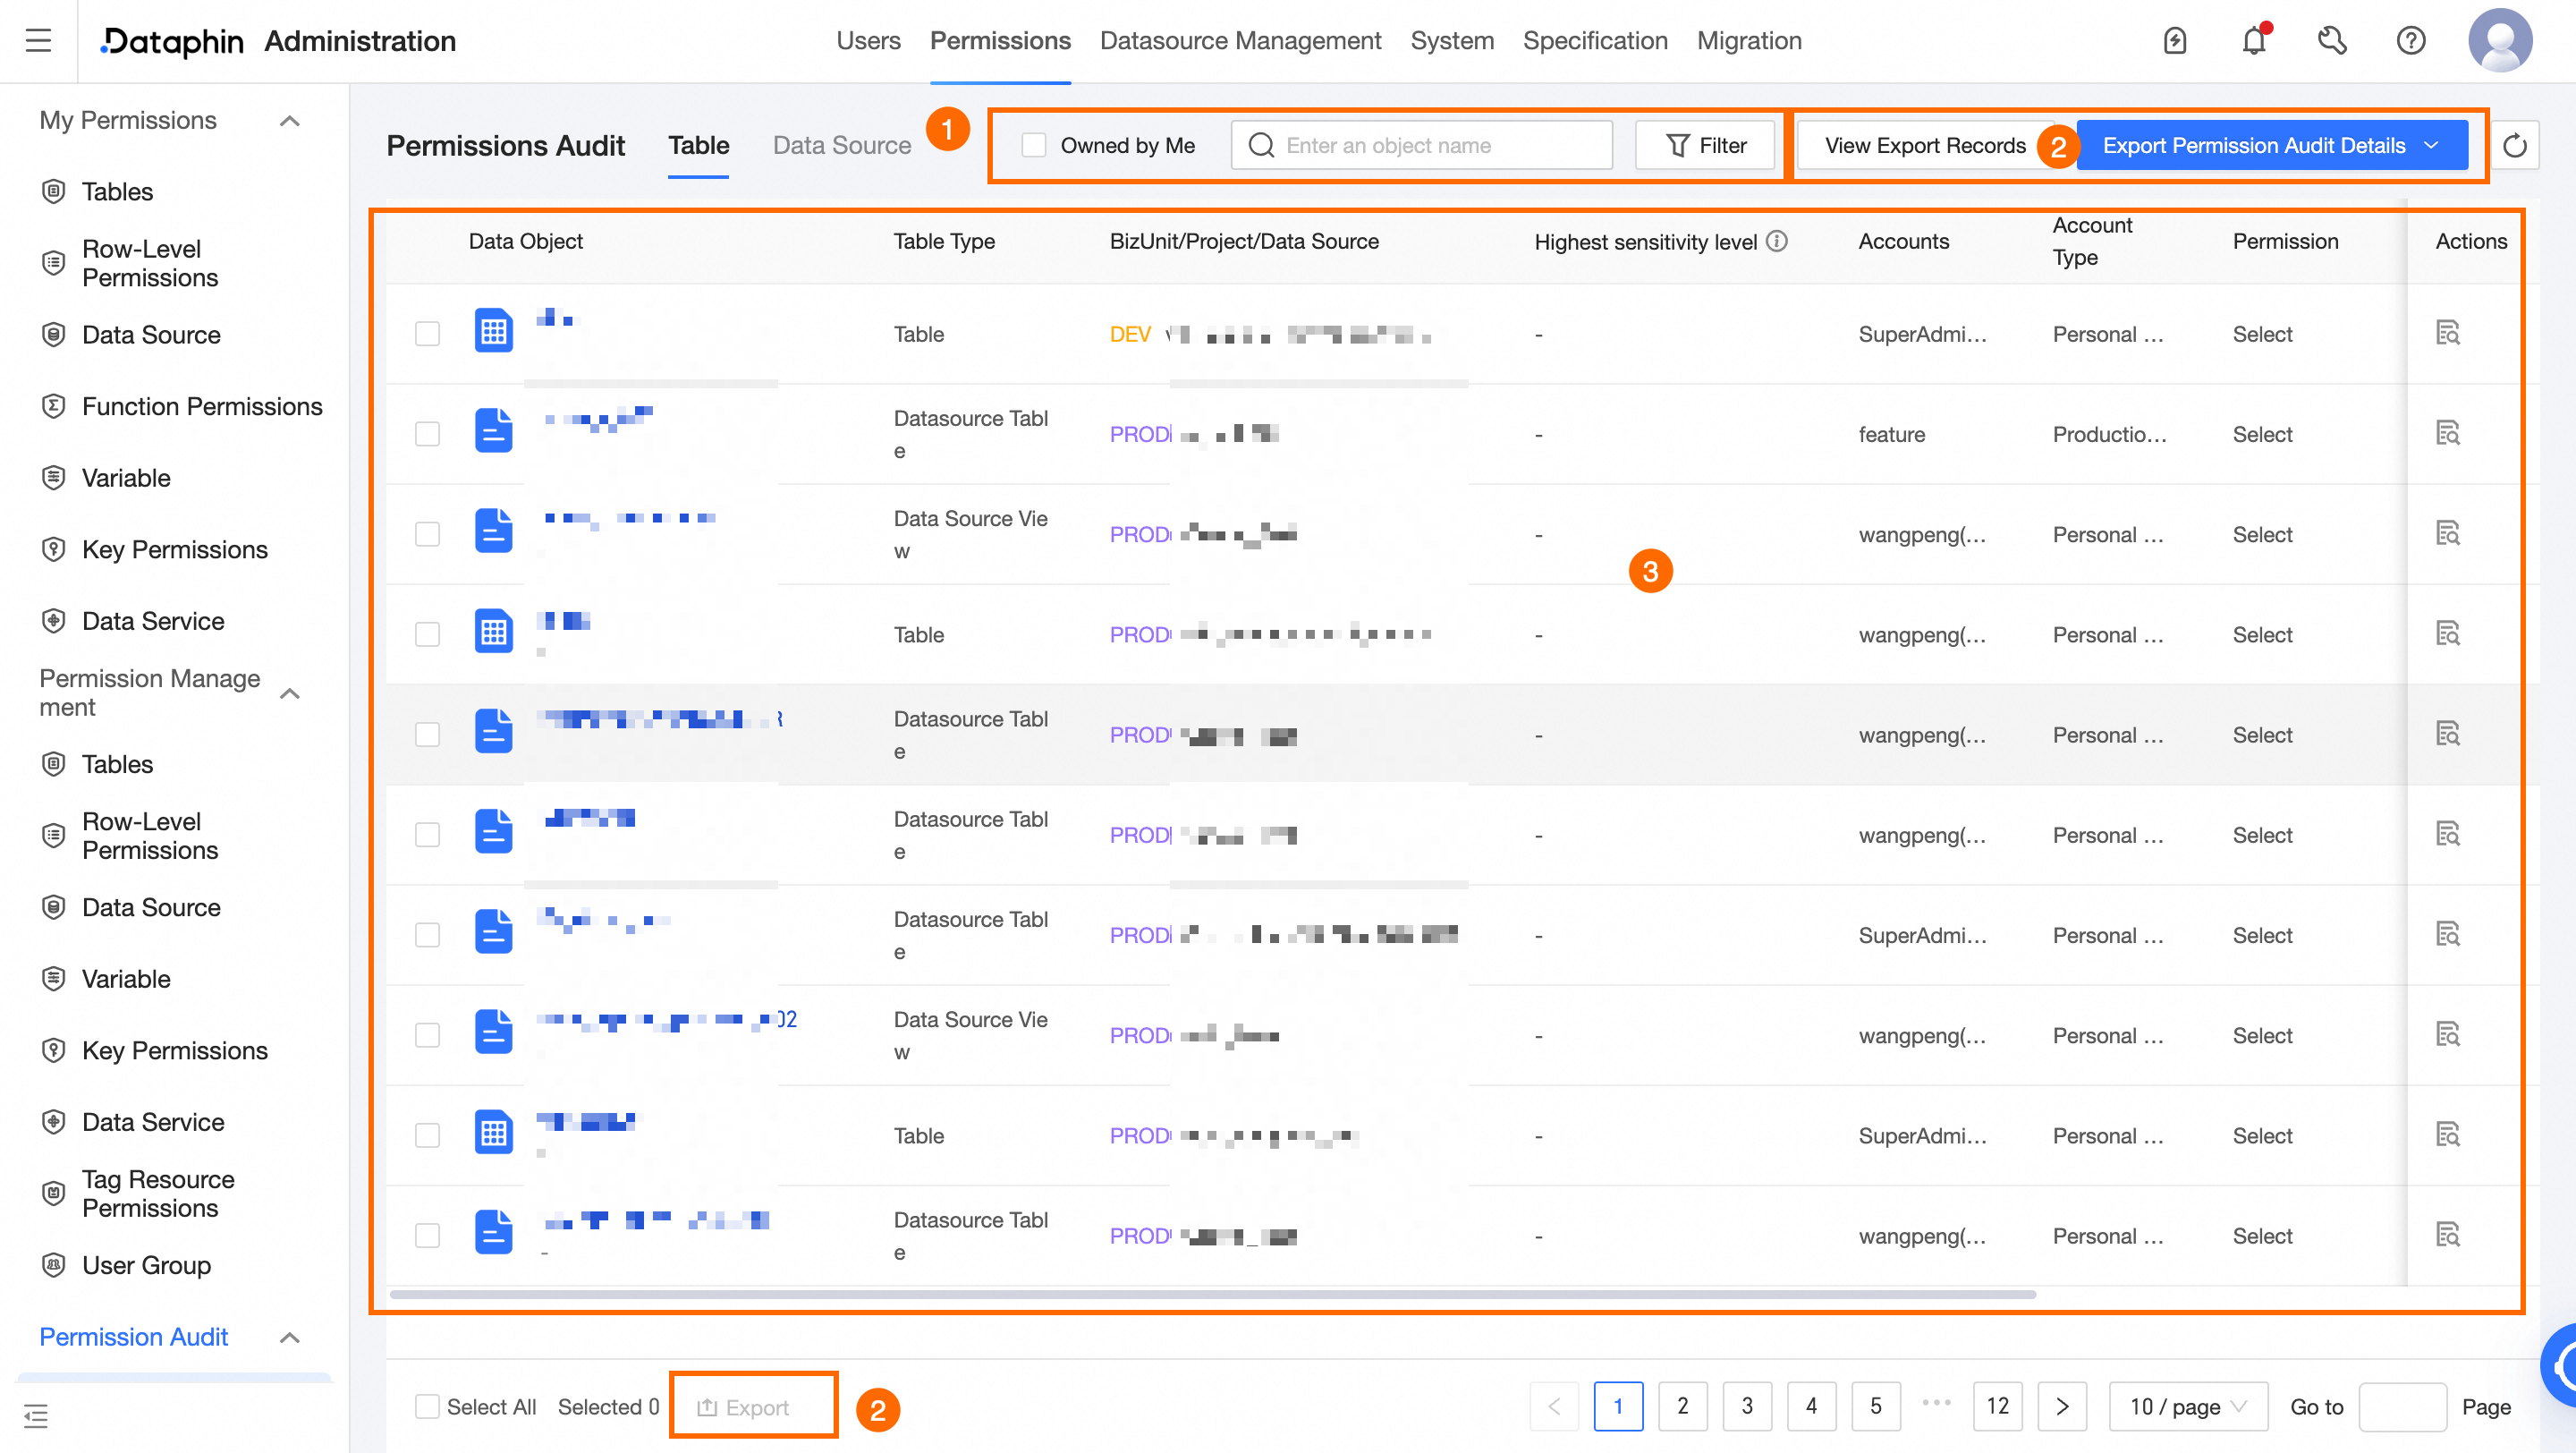Open the 10 / page size dropdown
Image resolution: width=2576 pixels, height=1453 pixels.
[2187, 1406]
